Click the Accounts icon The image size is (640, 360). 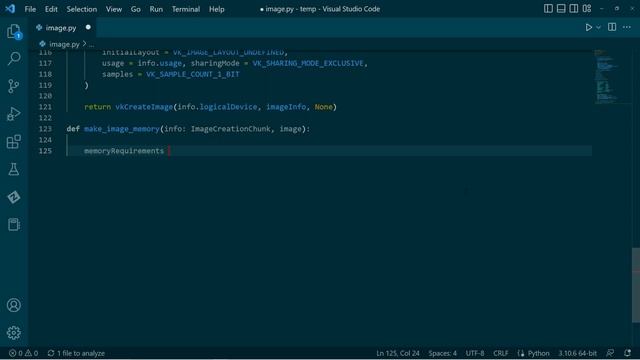point(14,305)
